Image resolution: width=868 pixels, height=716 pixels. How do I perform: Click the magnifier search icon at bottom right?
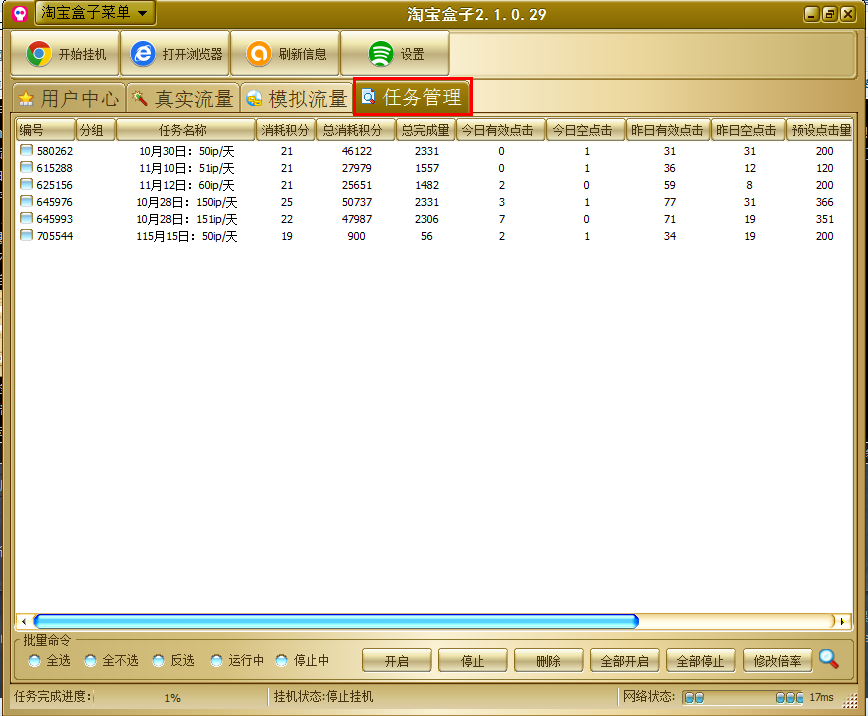[x=828, y=658]
